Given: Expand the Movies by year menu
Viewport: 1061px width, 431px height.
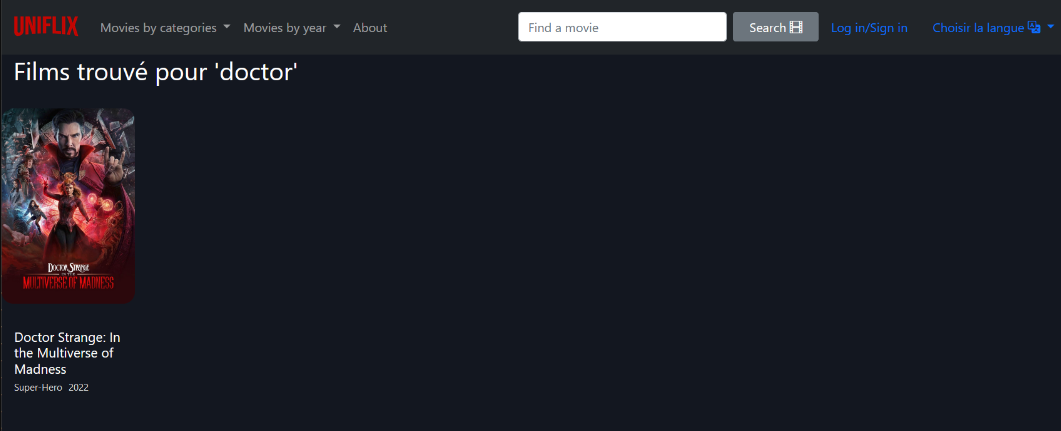Looking at the screenshot, I should [x=291, y=27].
